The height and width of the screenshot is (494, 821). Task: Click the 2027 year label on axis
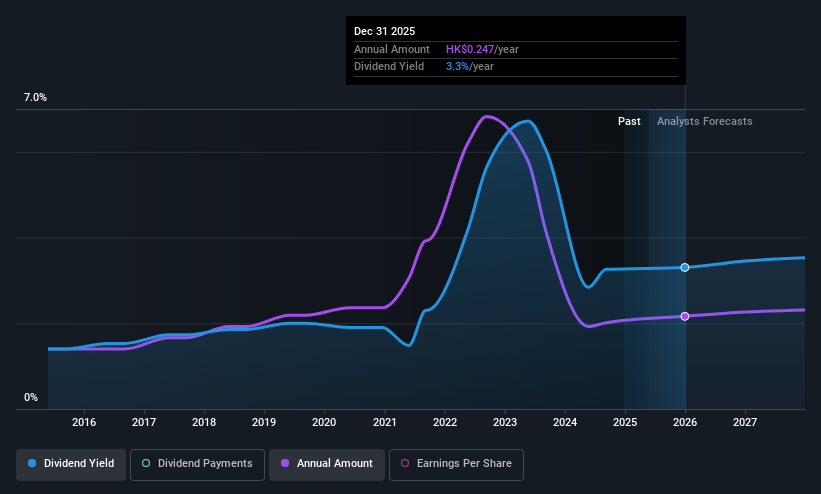coord(745,422)
